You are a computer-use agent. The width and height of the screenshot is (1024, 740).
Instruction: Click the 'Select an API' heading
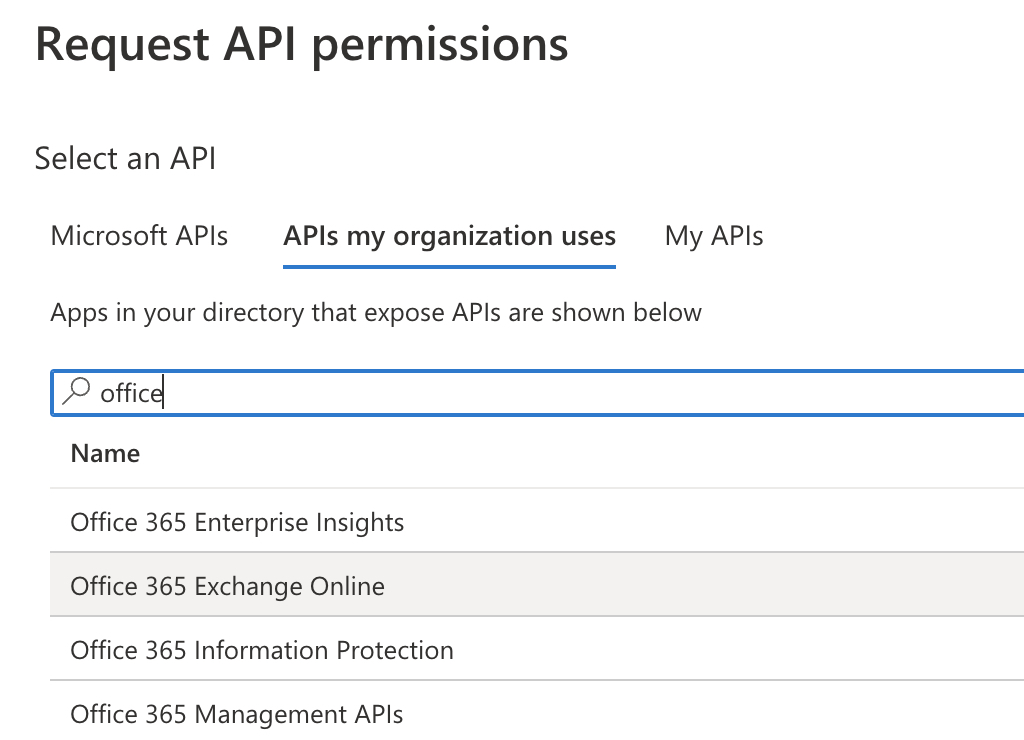(125, 158)
